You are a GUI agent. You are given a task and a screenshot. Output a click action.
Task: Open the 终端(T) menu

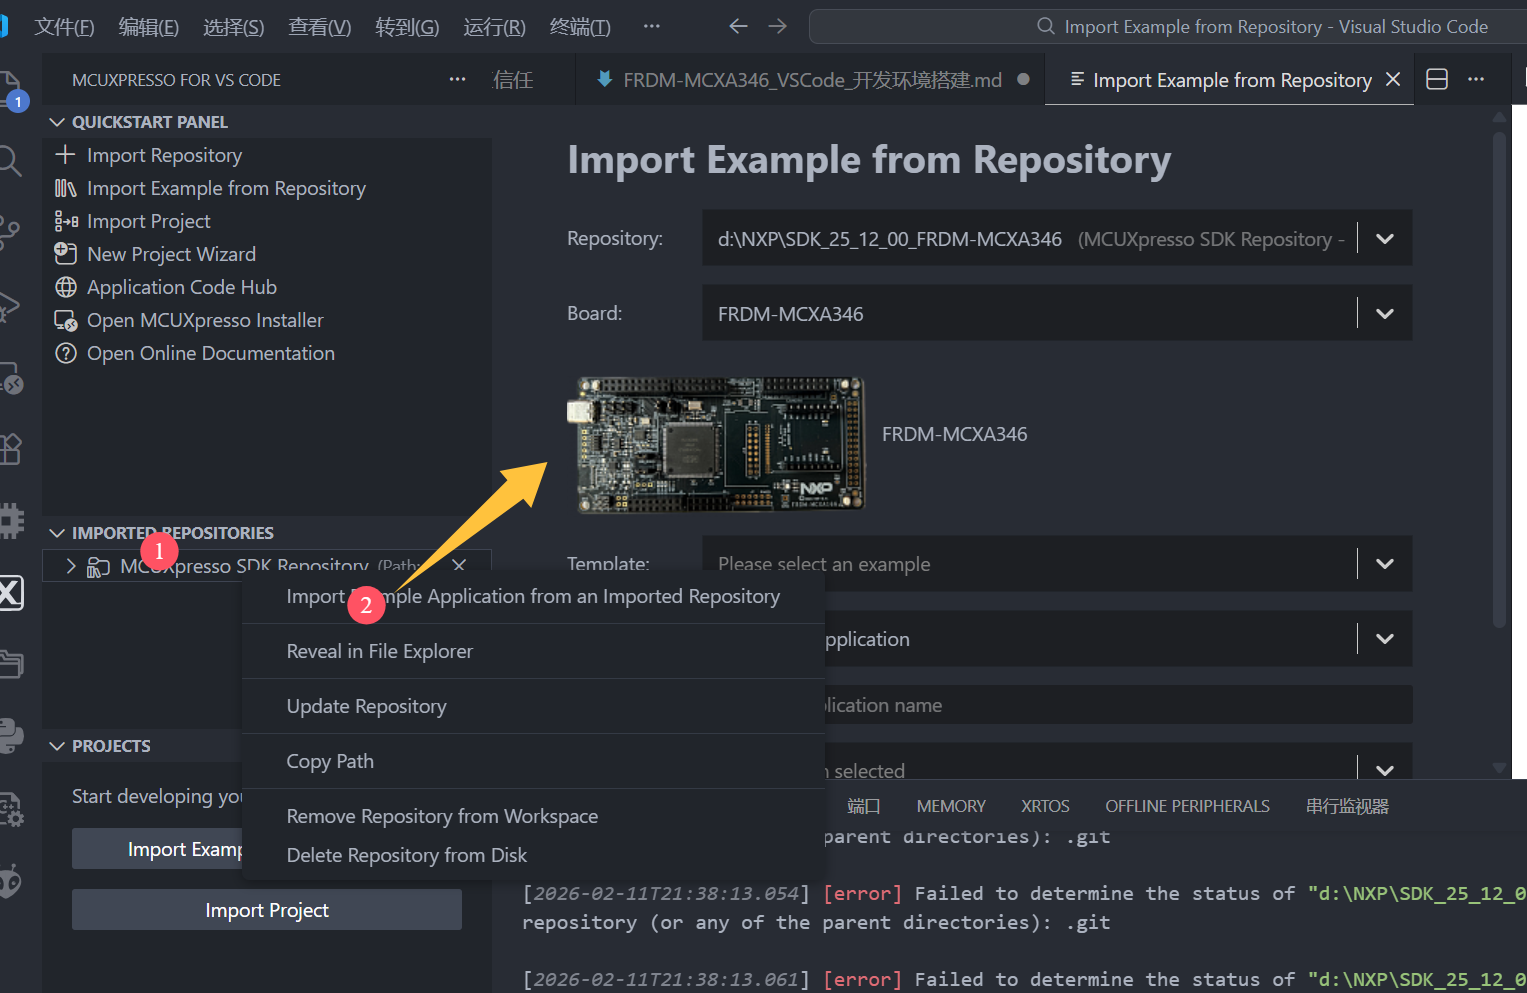(x=580, y=27)
